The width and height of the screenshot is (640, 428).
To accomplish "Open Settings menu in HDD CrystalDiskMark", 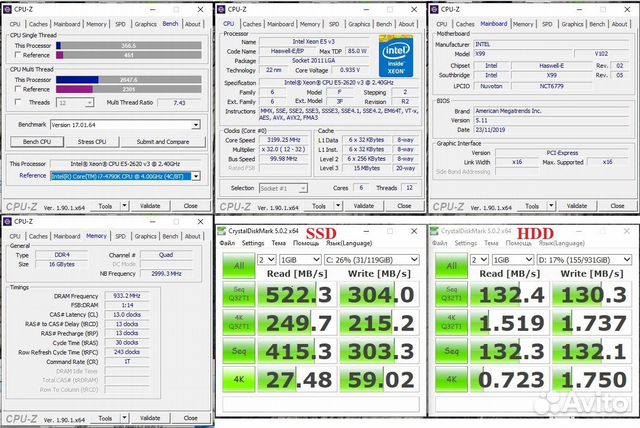I will (466, 243).
